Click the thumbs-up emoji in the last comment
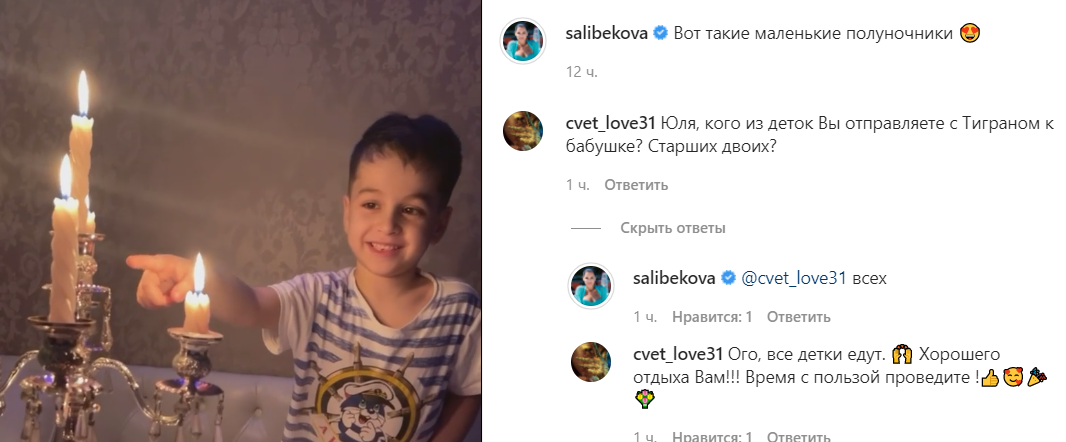Viewport: 1066px width, 442px height. [990, 379]
